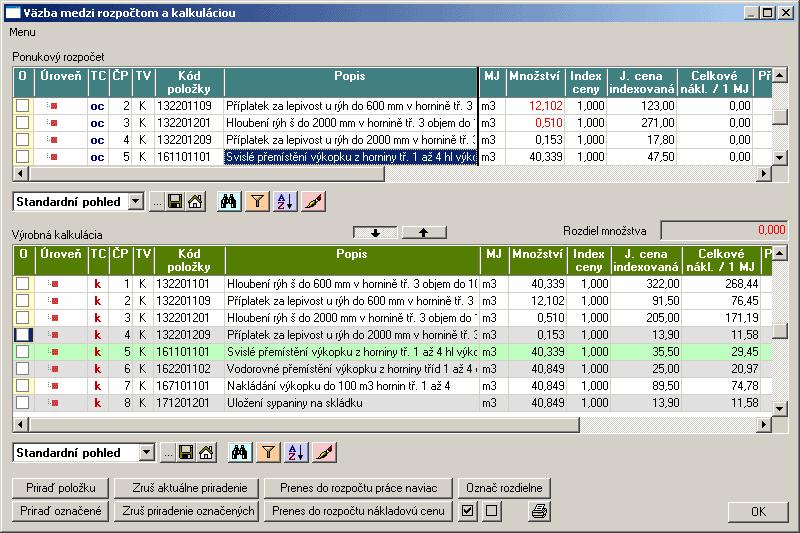This screenshot has width=800, height=533.
Task: Click Kód položky header in upper table
Action: [x=189, y=82]
